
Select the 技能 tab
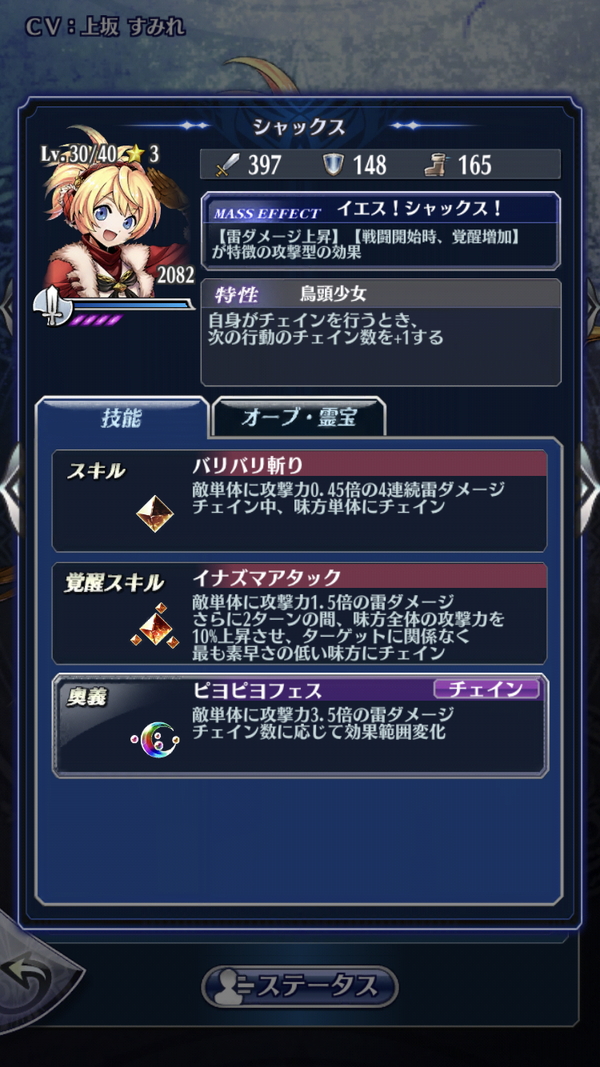[122, 418]
